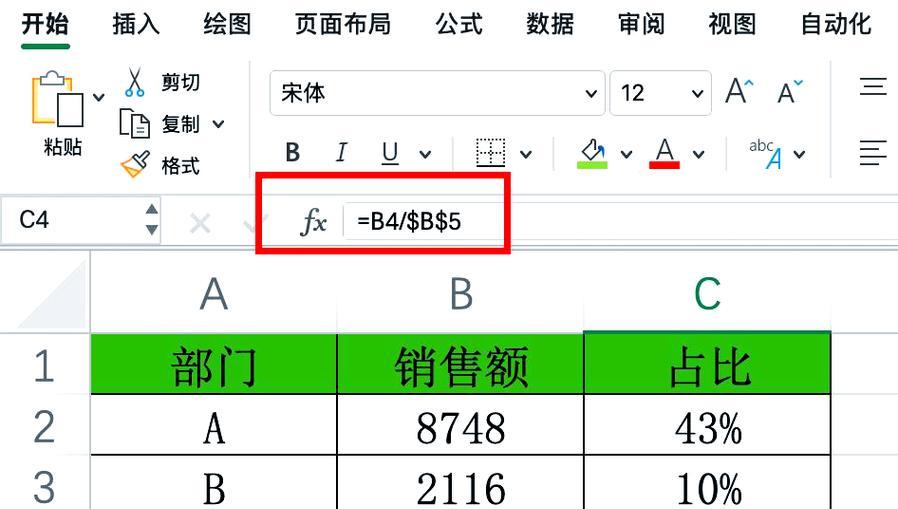Apply red font color A
The height and width of the screenshot is (509, 898).
click(664, 153)
